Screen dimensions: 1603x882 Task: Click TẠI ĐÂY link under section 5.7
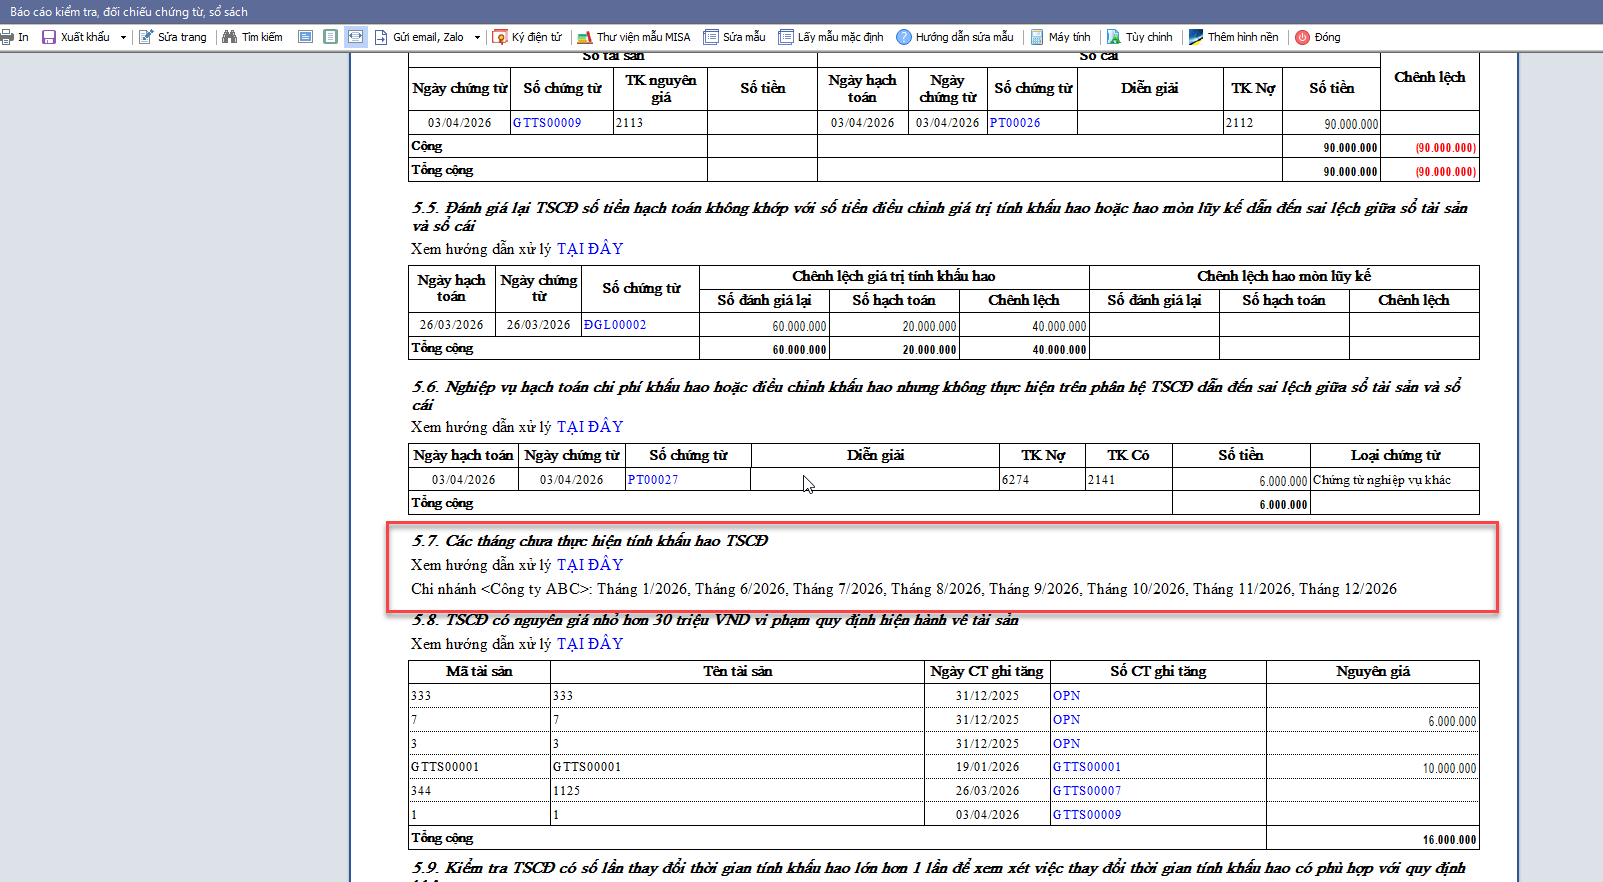click(x=590, y=565)
